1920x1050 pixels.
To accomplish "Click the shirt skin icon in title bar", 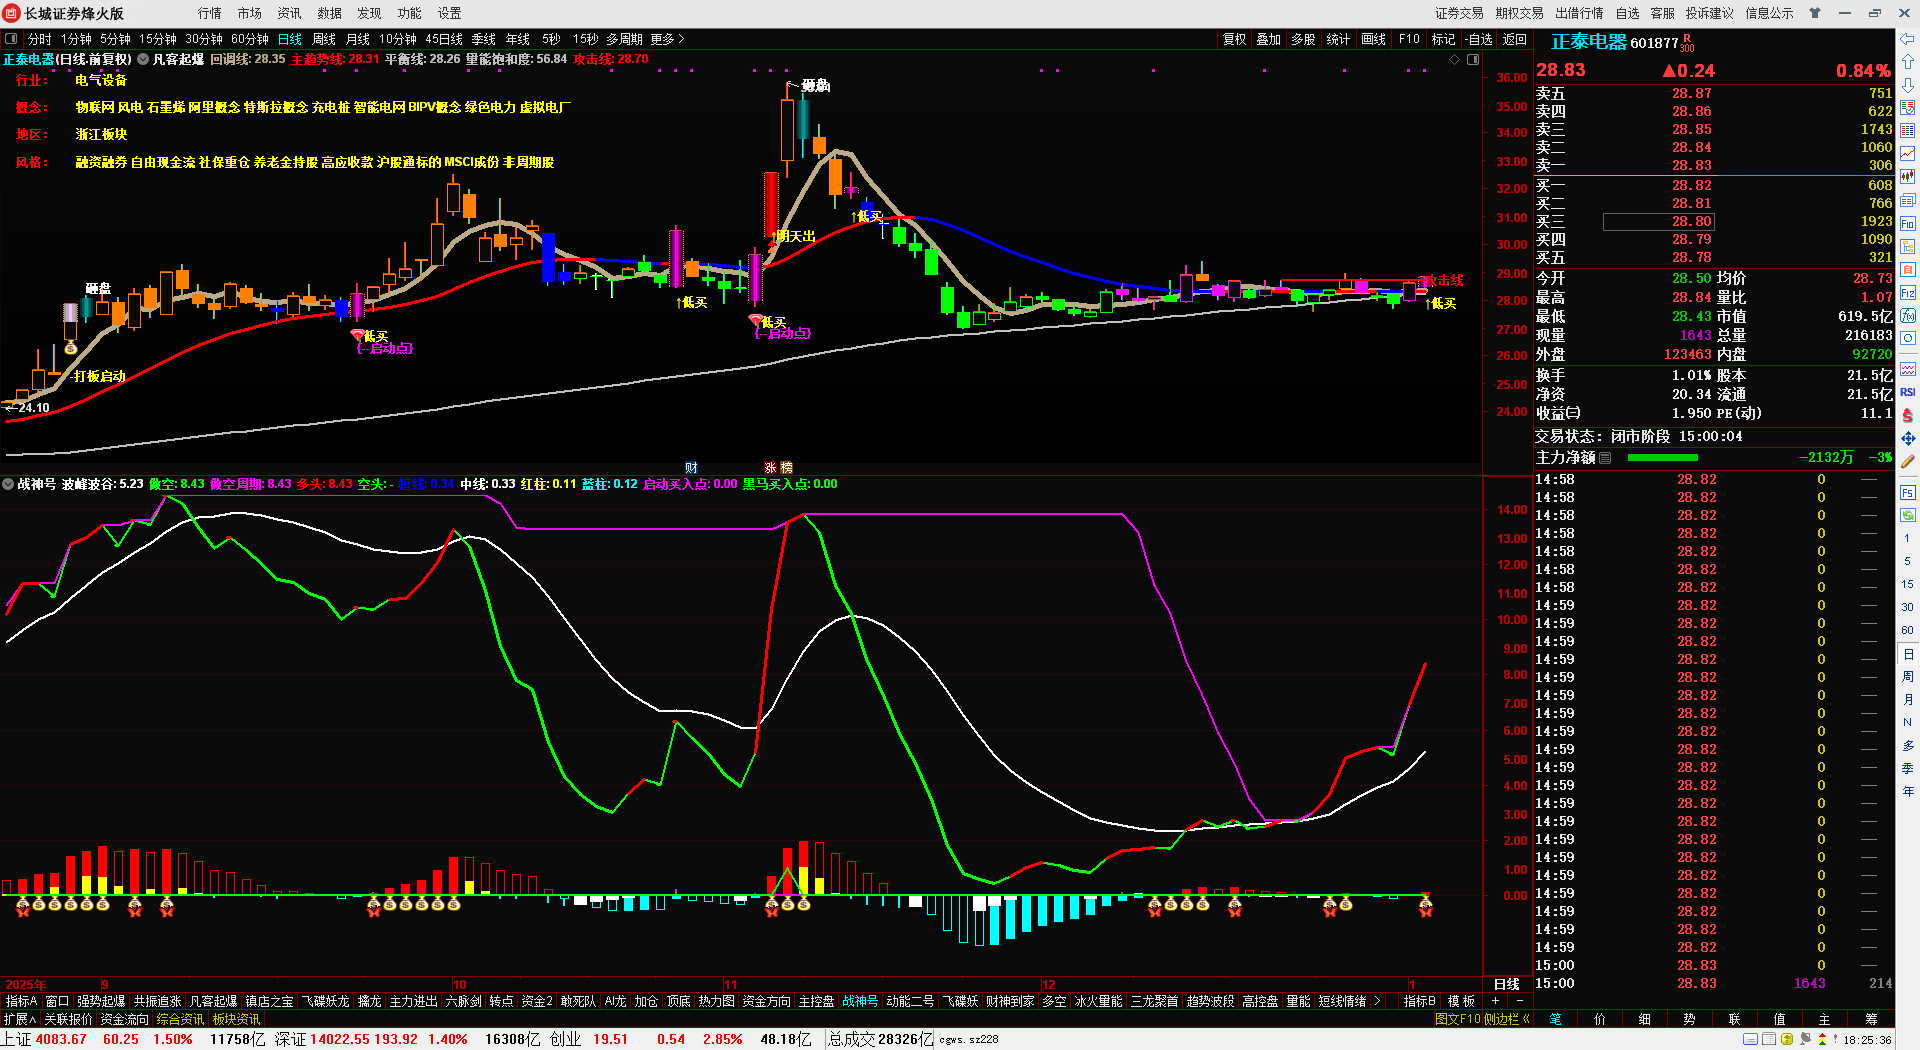I will pyautogui.click(x=1814, y=13).
